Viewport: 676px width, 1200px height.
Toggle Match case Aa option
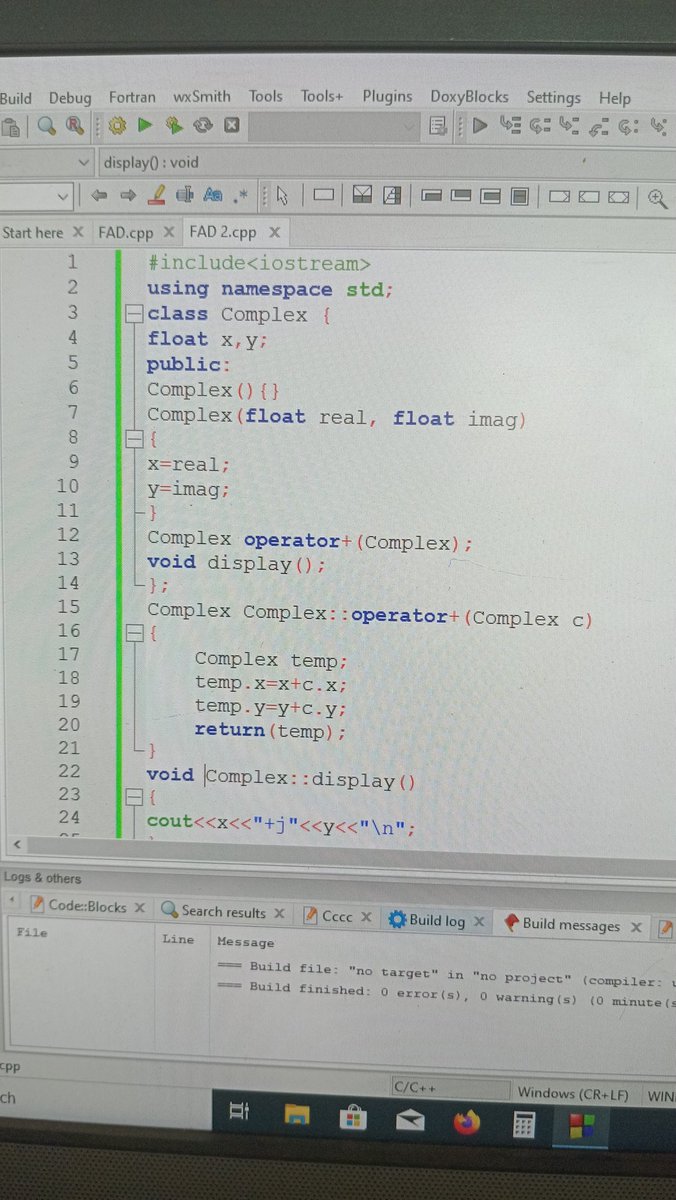pyautogui.click(x=213, y=195)
